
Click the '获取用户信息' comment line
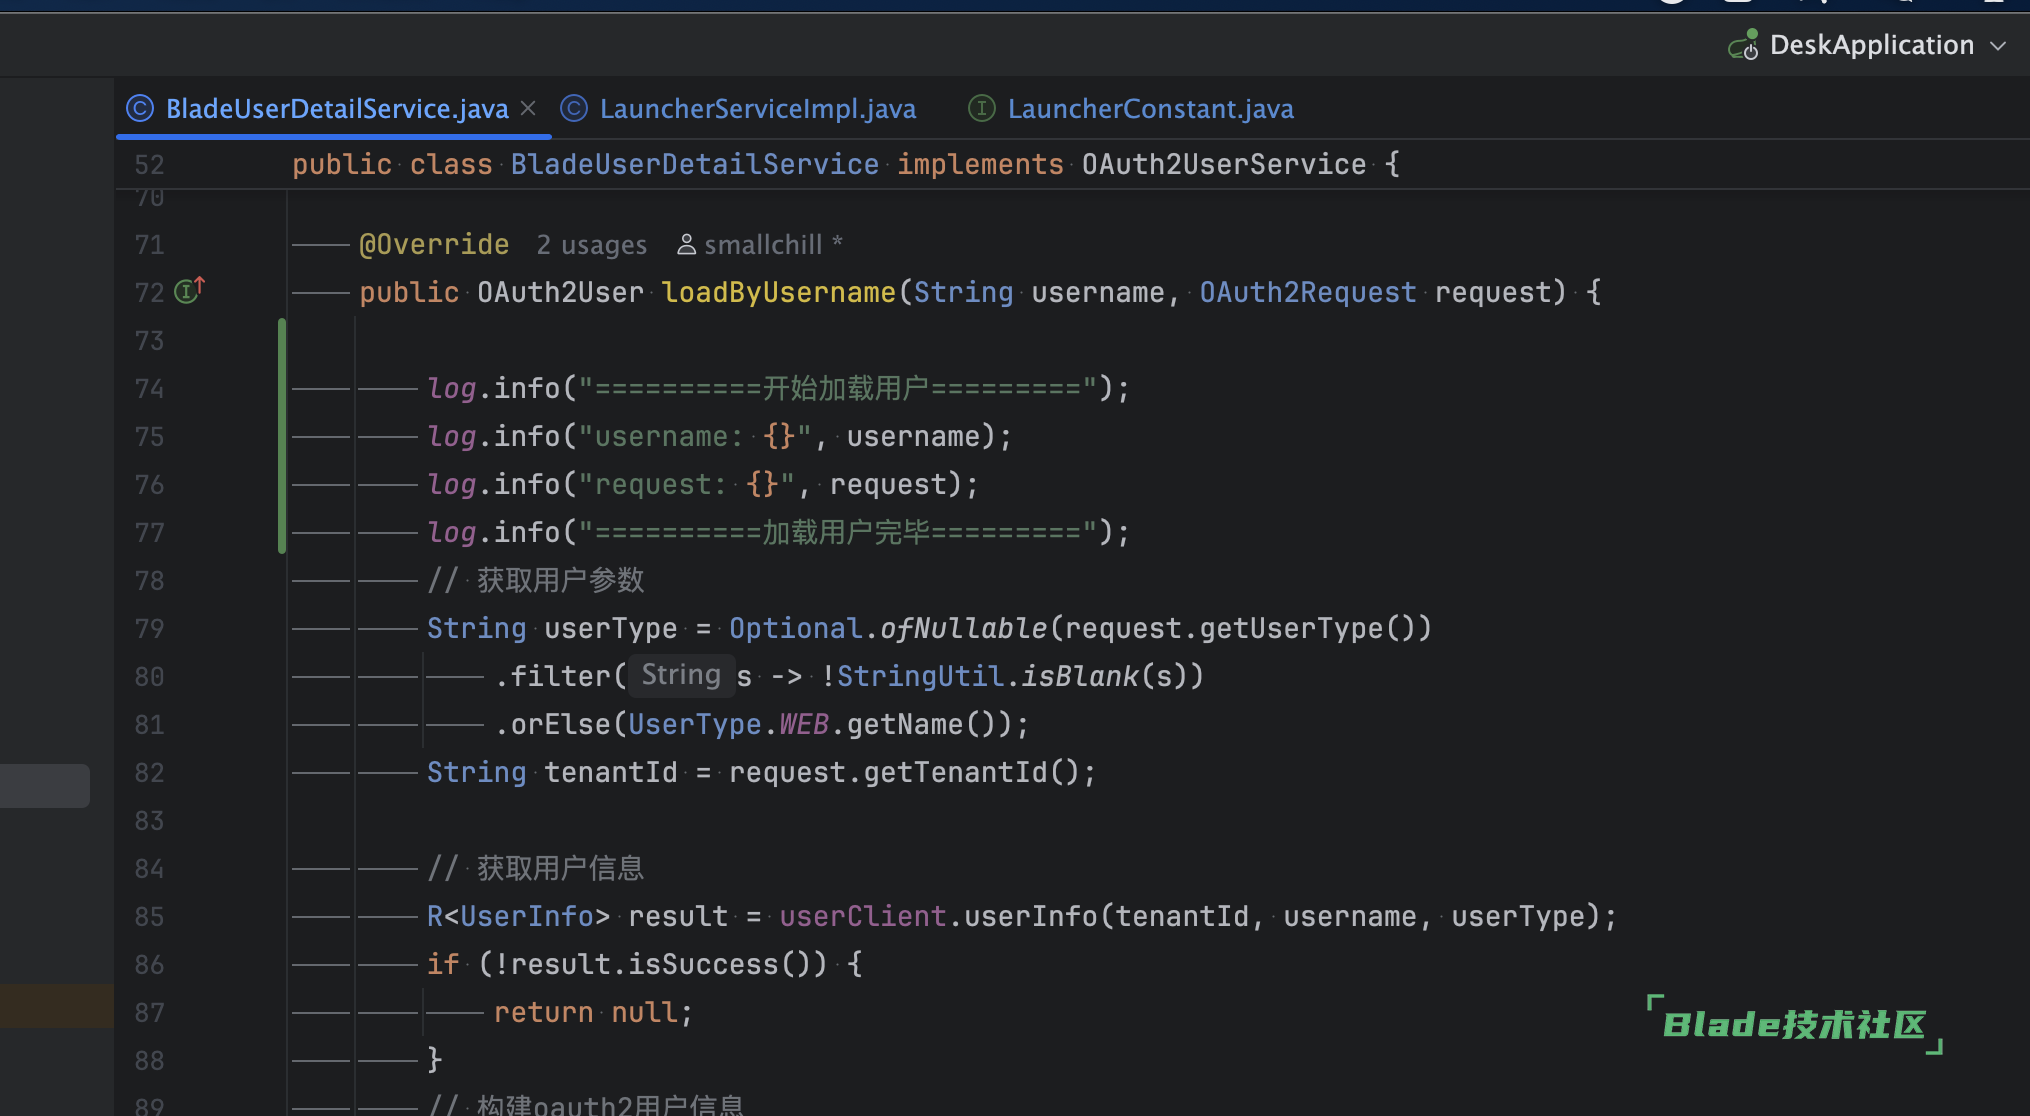(x=536, y=869)
